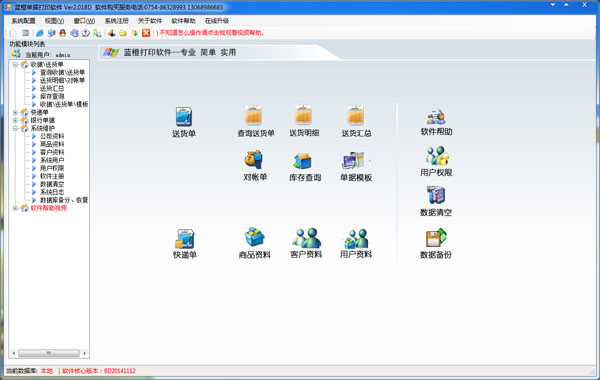Select 软件注册 in the tree
The width and height of the screenshot is (600, 380).
click(52, 176)
